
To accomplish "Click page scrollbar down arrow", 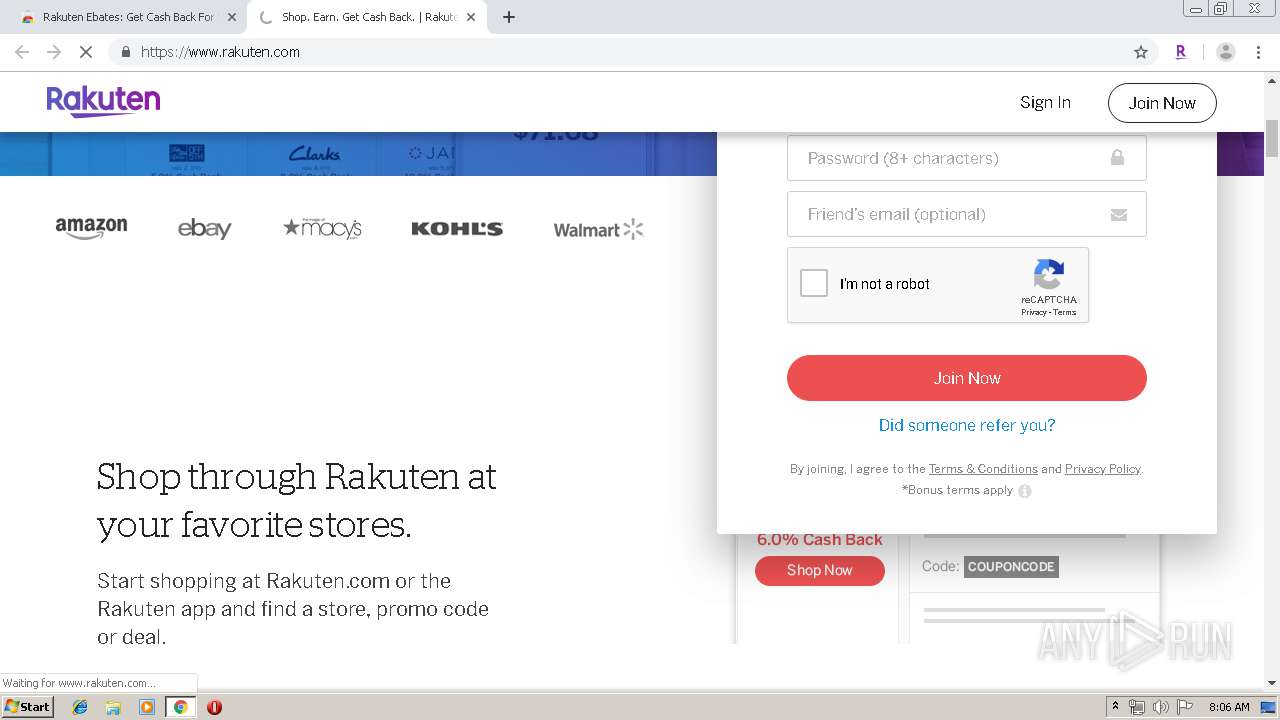I will click(1272, 683).
